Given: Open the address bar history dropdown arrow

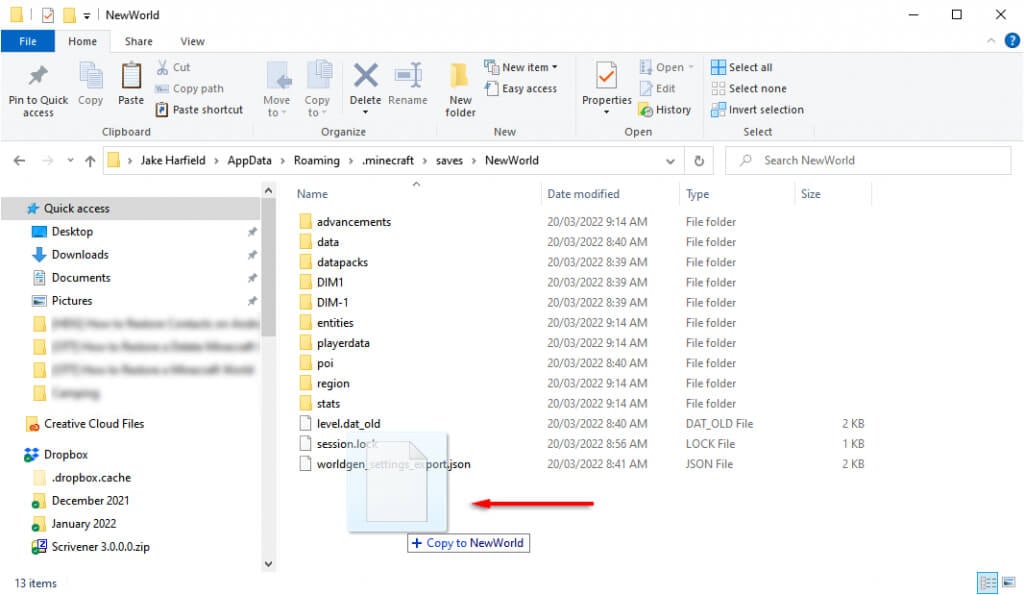Looking at the screenshot, I should [671, 160].
